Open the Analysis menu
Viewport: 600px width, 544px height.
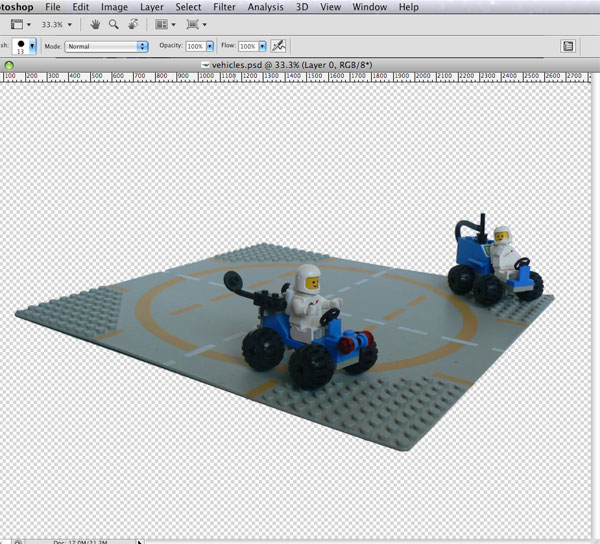coord(266,7)
